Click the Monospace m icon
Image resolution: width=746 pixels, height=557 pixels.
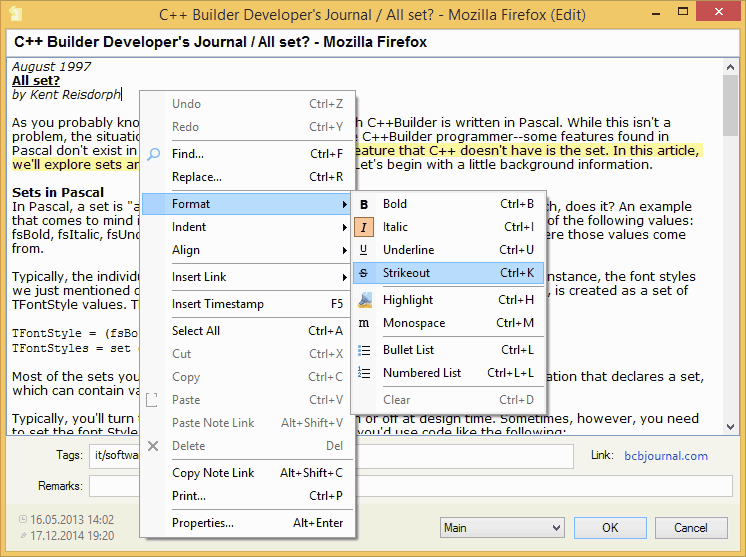click(364, 323)
